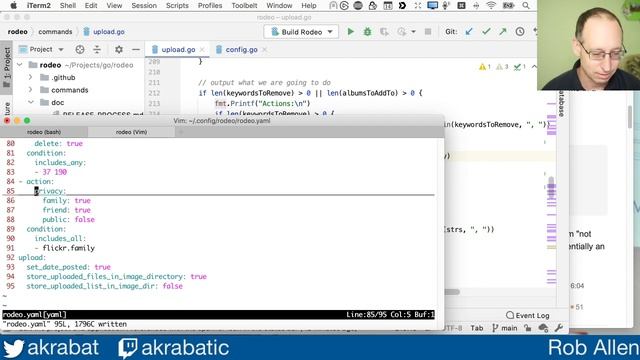The image size is (640, 360).
Task: Open Event Log in status bar
Action: point(528,315)
